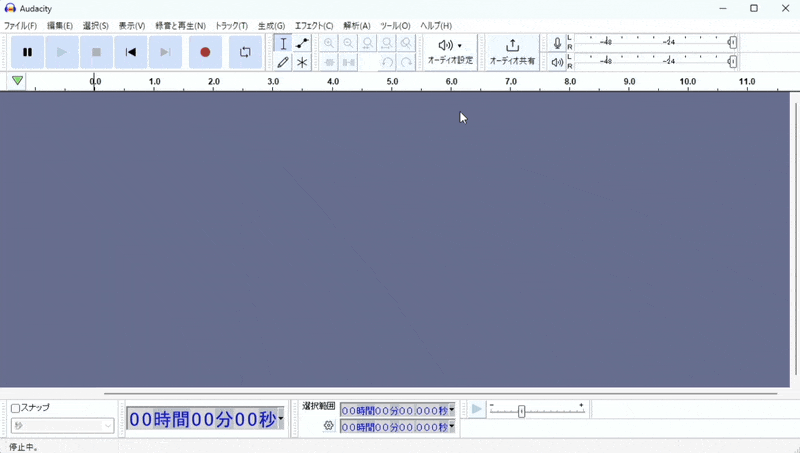This screenshot has height=453, width=800.
Task: Click the lower selection end time field
Action: click(394, 426)
